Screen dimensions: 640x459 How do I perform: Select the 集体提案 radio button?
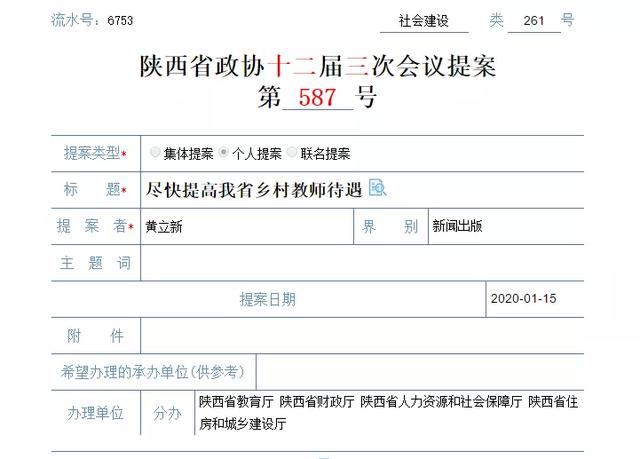tap(155, 152)
